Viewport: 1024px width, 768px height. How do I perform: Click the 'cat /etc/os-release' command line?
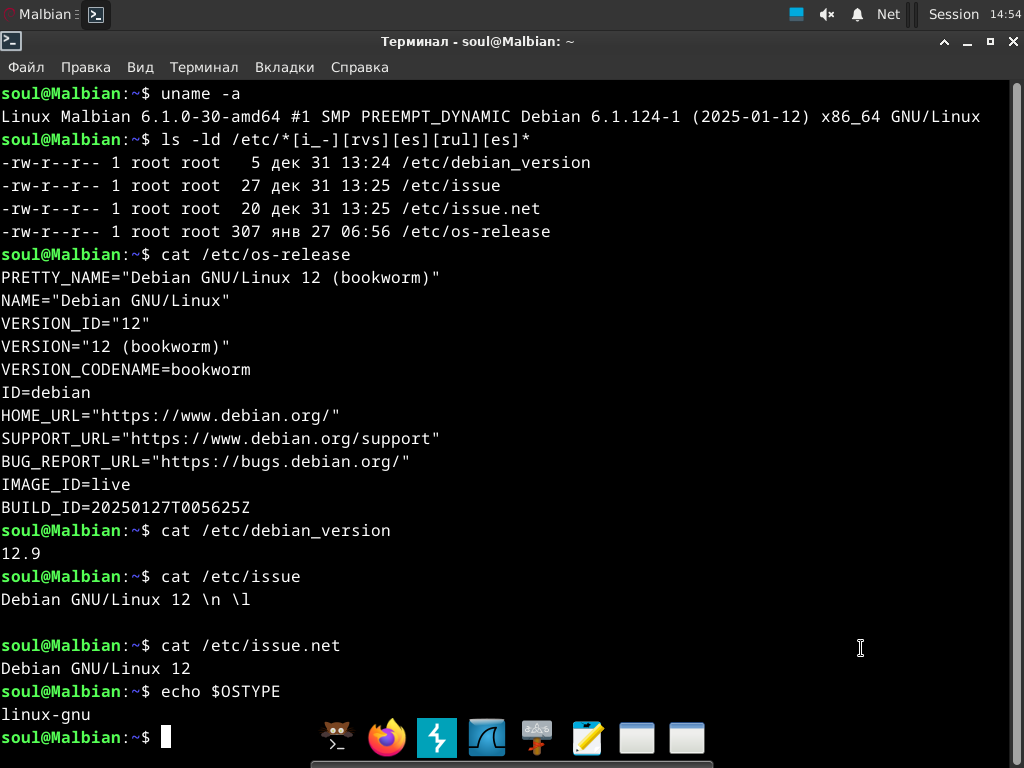(x=176, y=255)
